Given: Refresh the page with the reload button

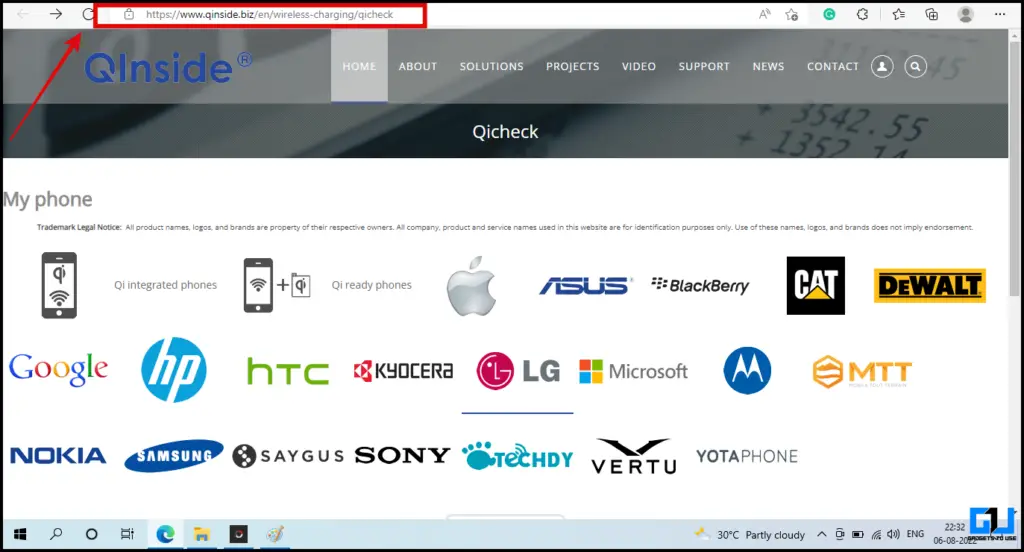Looking at the screenshot, I should pyautogui.click(x=88, y=14).
